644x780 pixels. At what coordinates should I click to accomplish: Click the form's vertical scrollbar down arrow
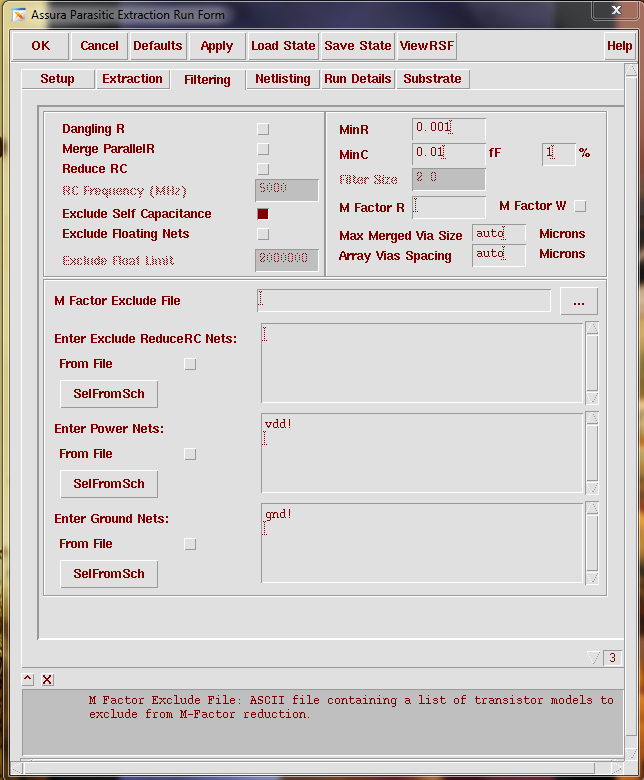[631, 754]
